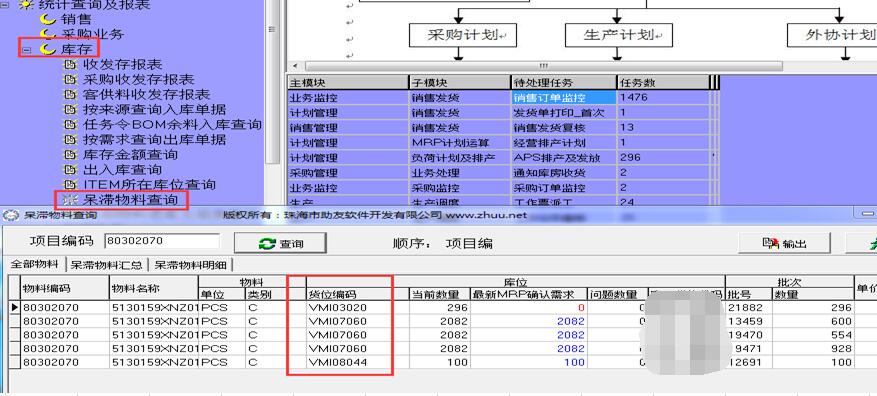Click the 查询 button
Image resolution: width=877 pixels, height=396 pixels.
[x=280, y=243]
